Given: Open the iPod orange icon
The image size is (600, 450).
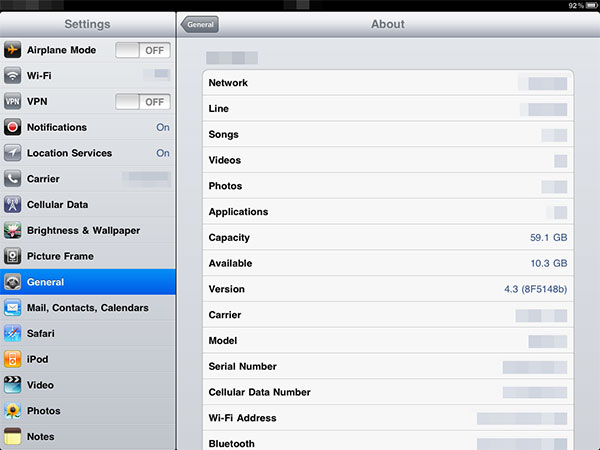Looking at the screenshot, I should click(12, 359).
